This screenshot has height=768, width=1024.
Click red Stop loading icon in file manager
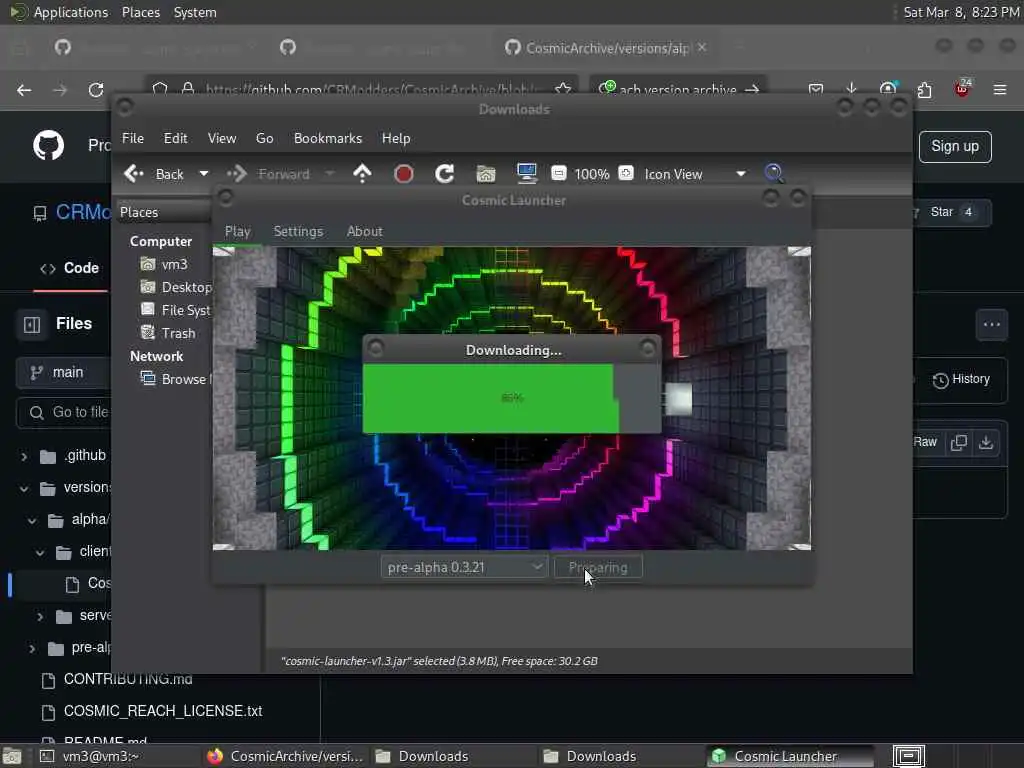point(404,174)
